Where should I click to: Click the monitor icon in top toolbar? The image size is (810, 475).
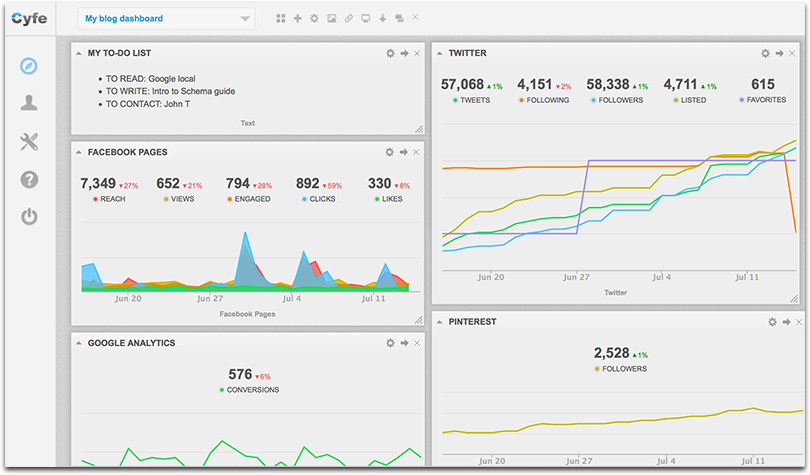(x=365, y=19)
